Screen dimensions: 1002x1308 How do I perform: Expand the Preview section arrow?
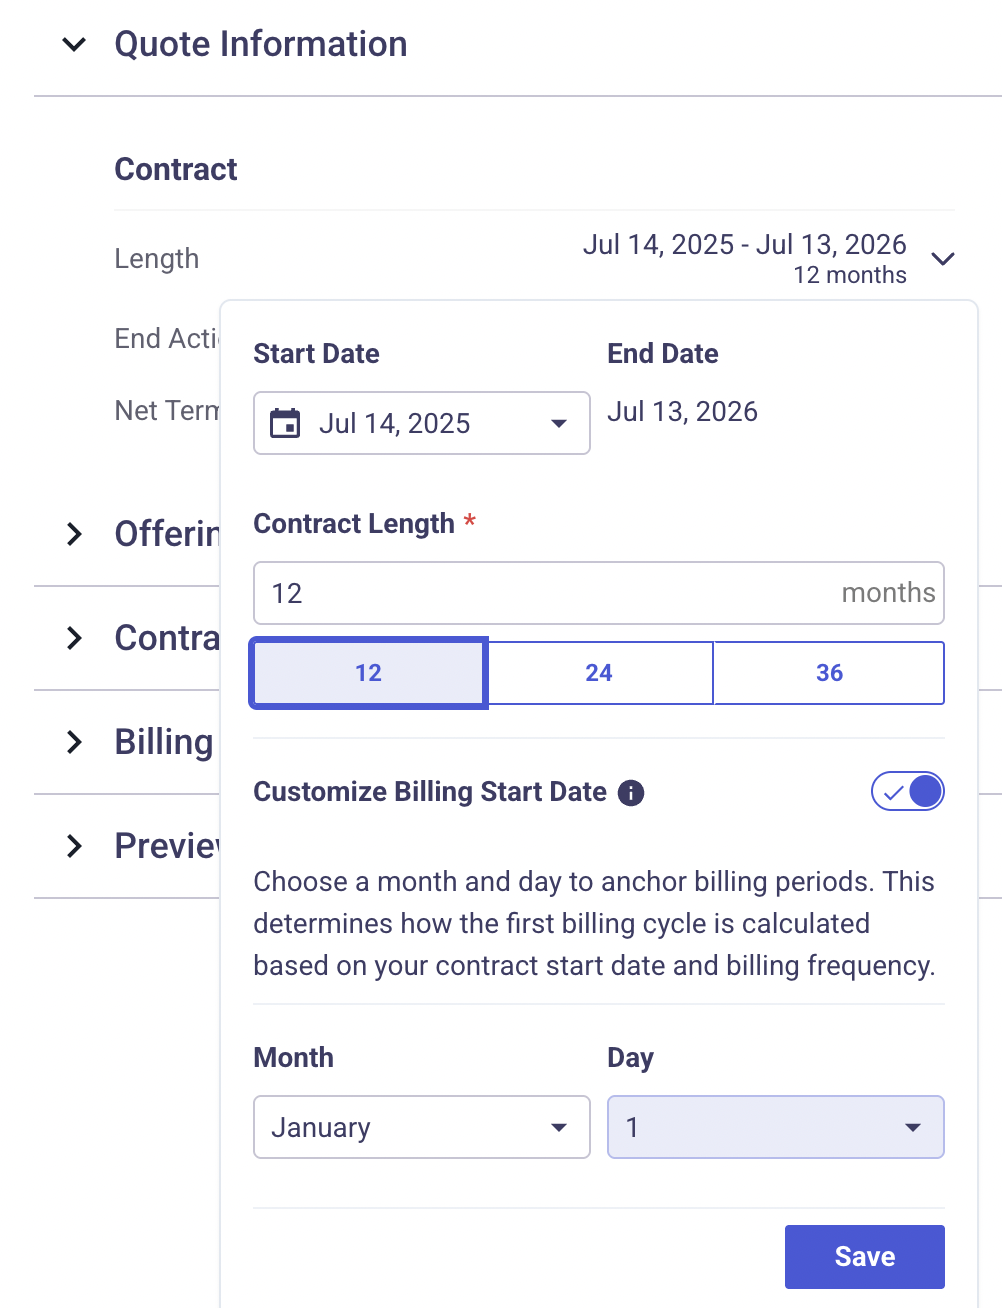coord(74,846)
